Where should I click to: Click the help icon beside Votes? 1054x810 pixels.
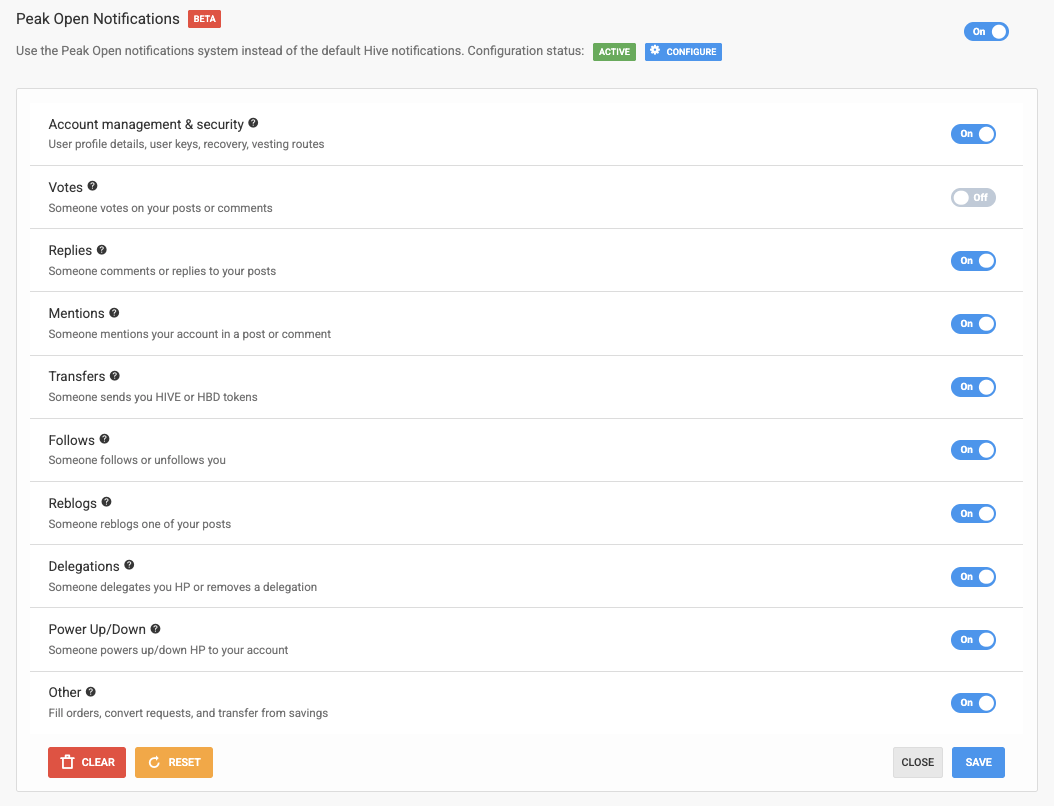(x=93, y=186)
